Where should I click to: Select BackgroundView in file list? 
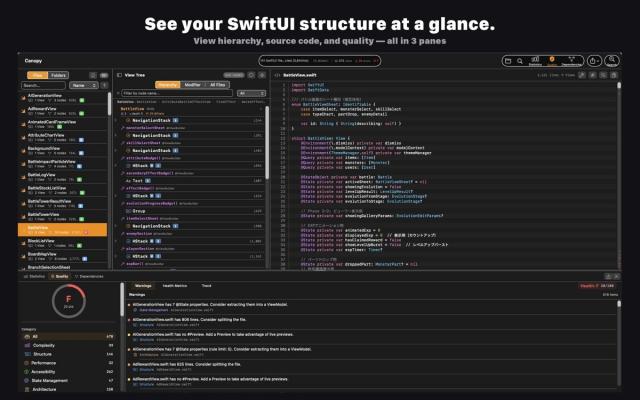pyautogui.click(x=63, y=151)
